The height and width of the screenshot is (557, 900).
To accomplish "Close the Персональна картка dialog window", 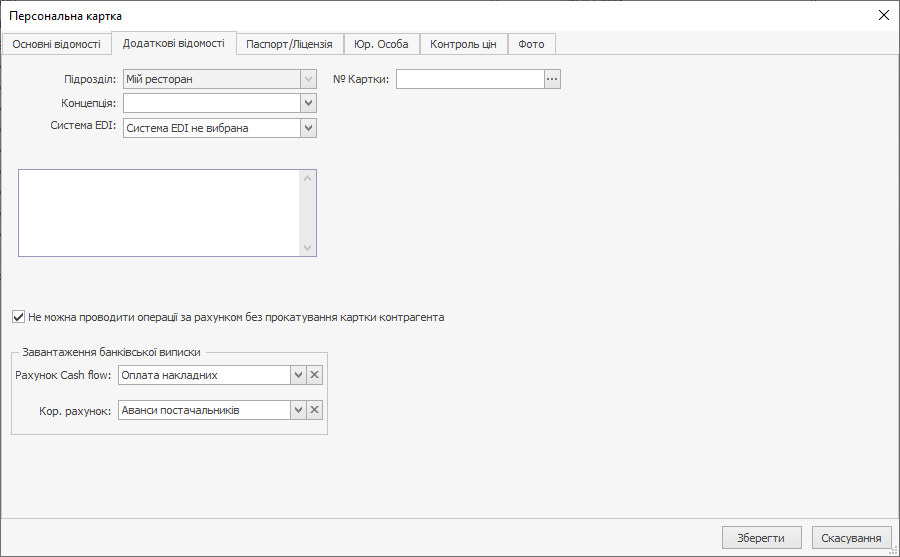I will click(883, 15).
